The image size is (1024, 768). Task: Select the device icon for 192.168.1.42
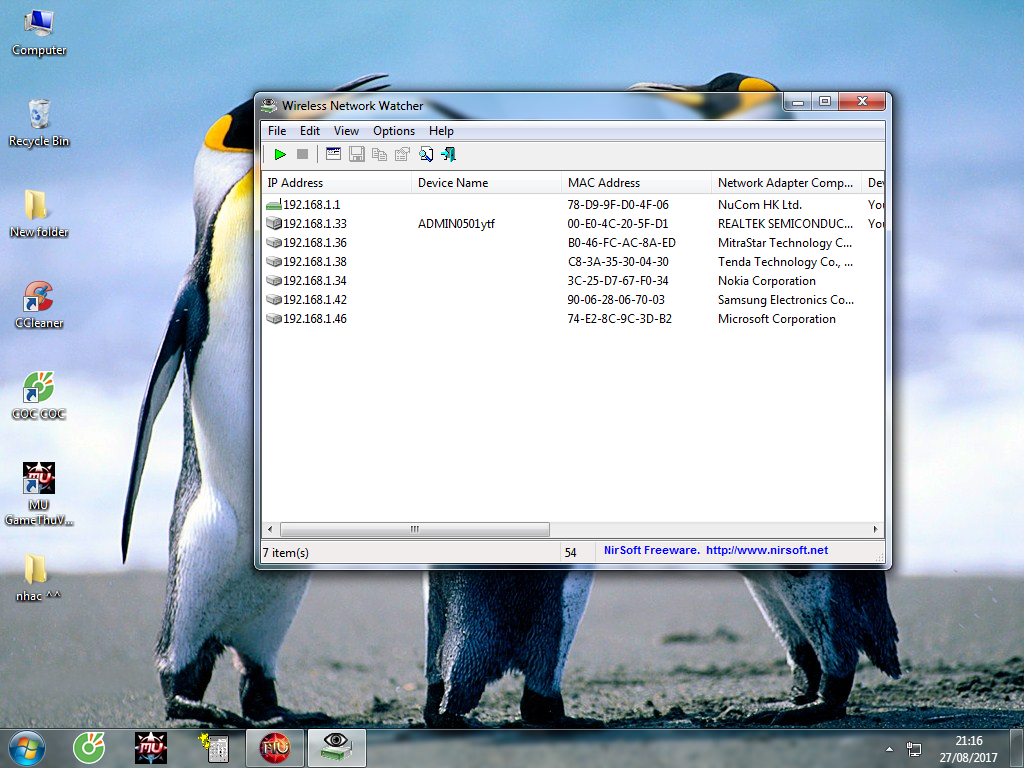point(274,300)
